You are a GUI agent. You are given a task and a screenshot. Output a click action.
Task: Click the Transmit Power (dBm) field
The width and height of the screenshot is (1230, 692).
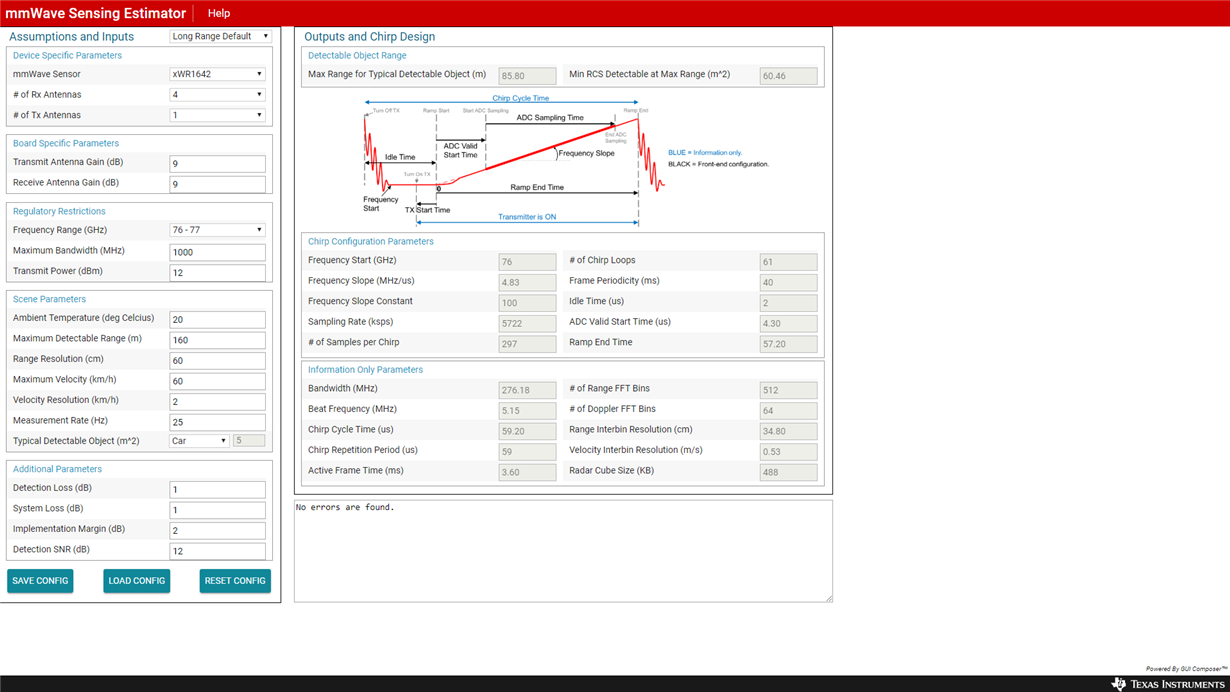coord(217,272)
